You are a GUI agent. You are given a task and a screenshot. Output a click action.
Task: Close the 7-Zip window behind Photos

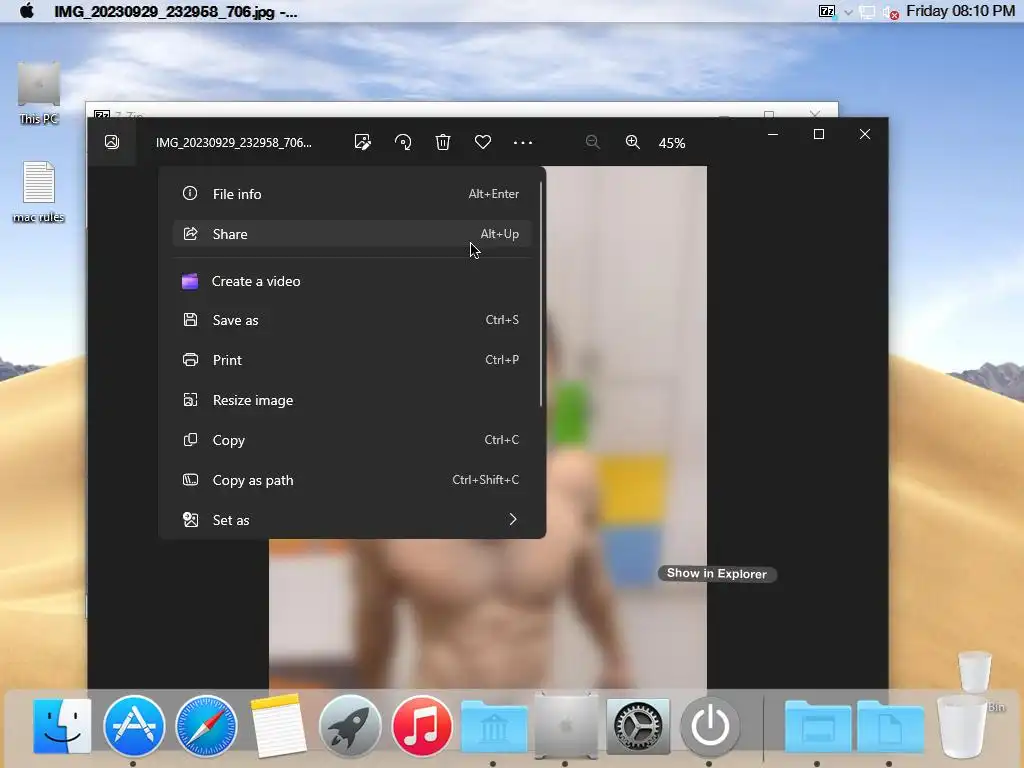coord(814,113)
